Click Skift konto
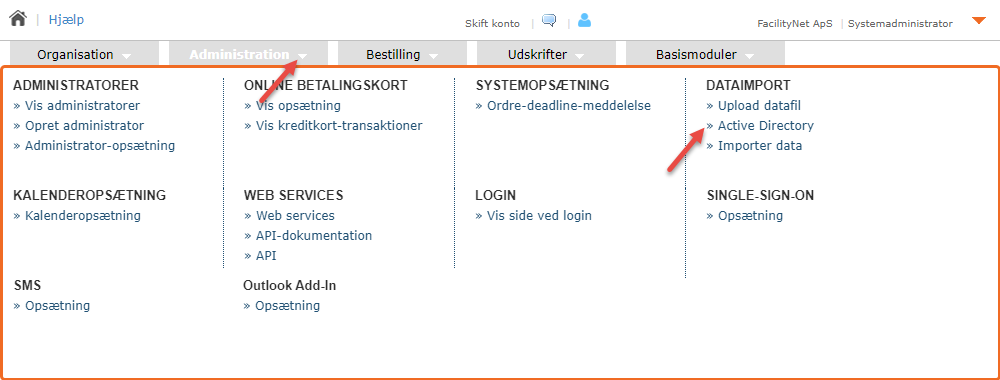 point(492,24)
